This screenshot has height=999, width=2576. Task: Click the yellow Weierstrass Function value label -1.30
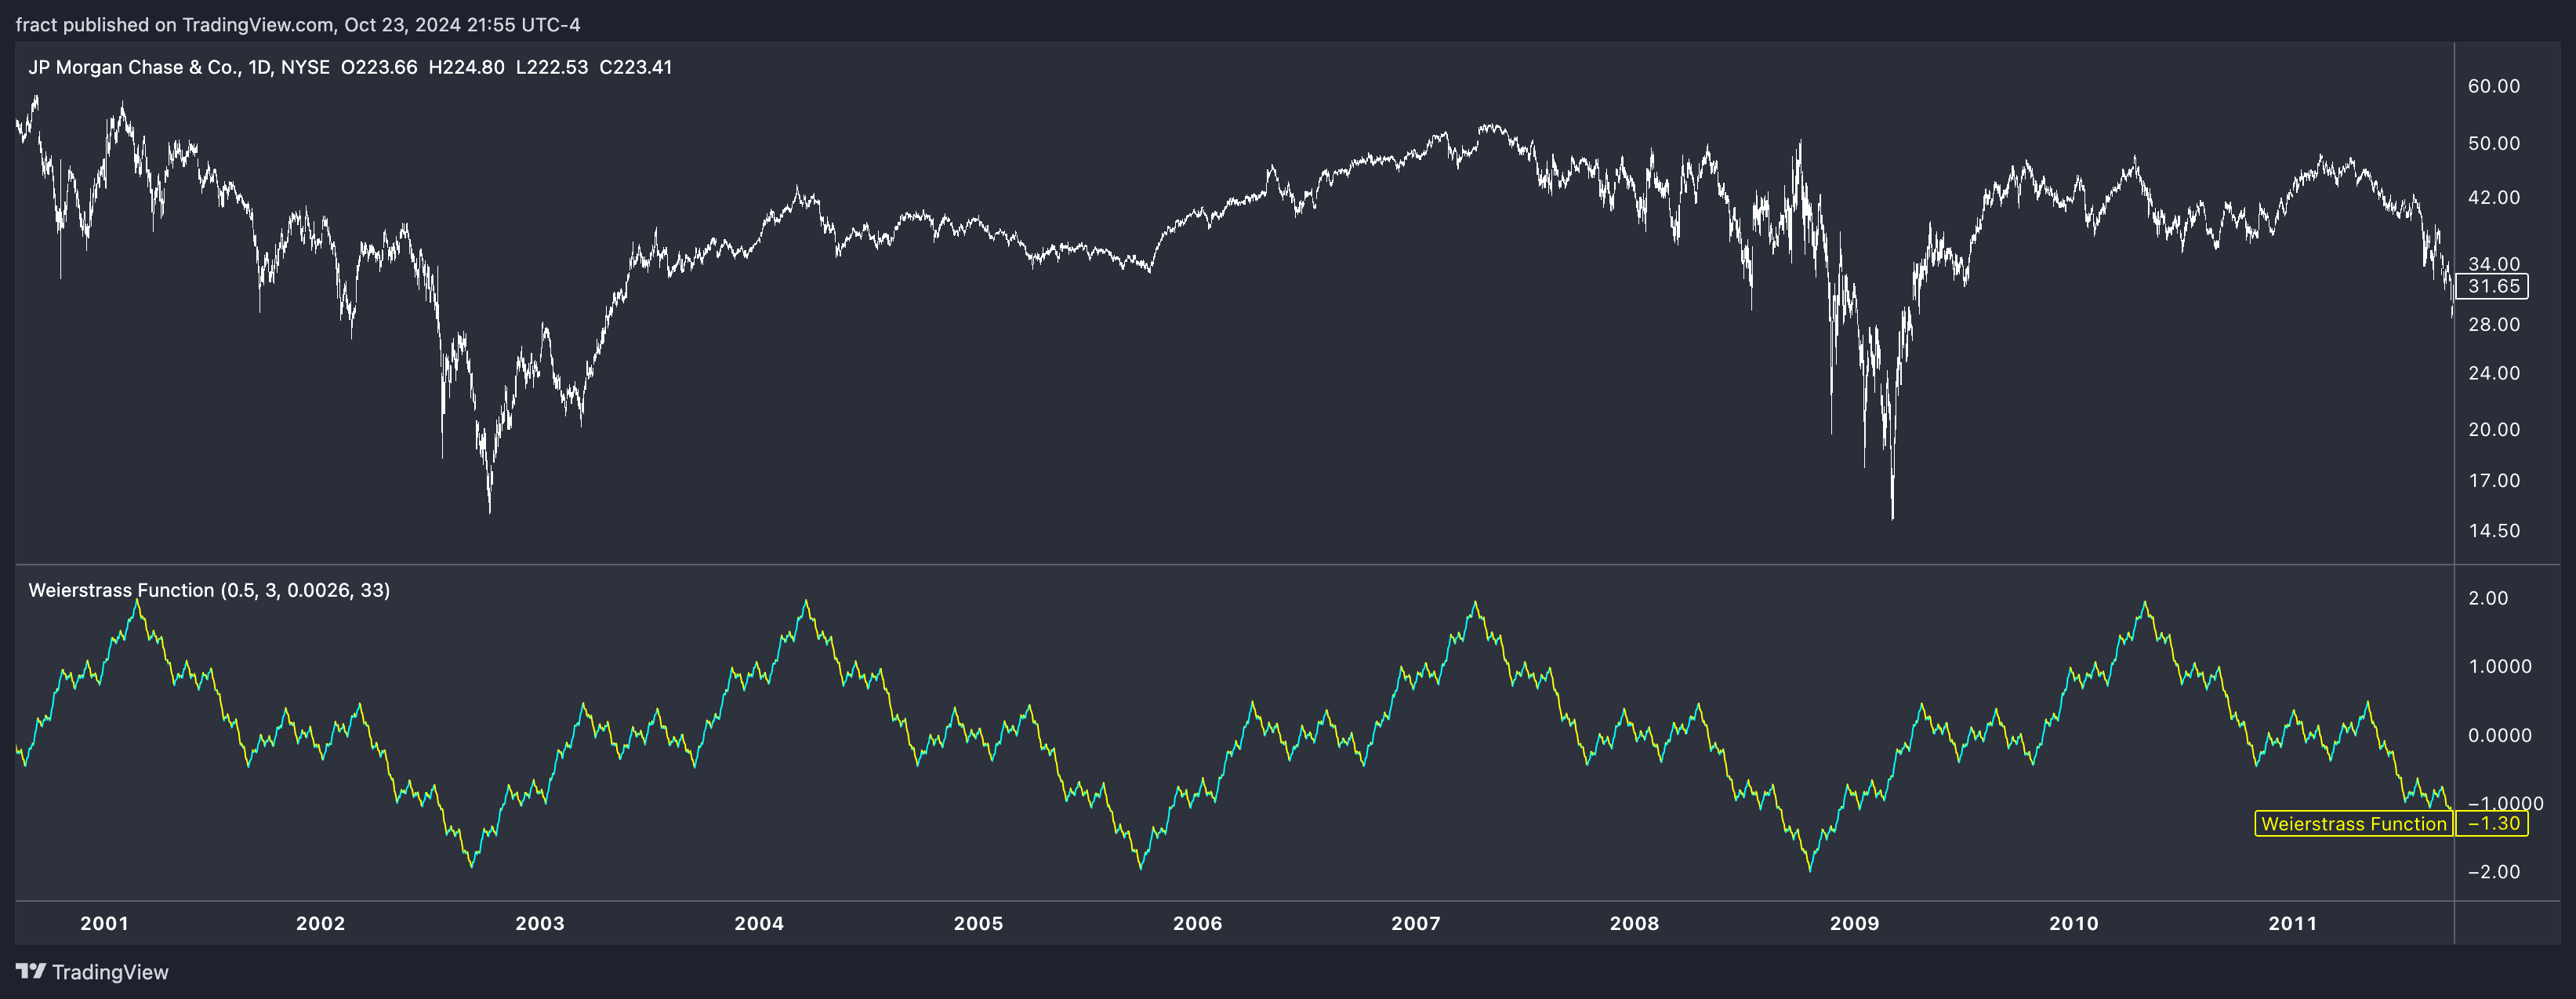(x=2492, y=824)
